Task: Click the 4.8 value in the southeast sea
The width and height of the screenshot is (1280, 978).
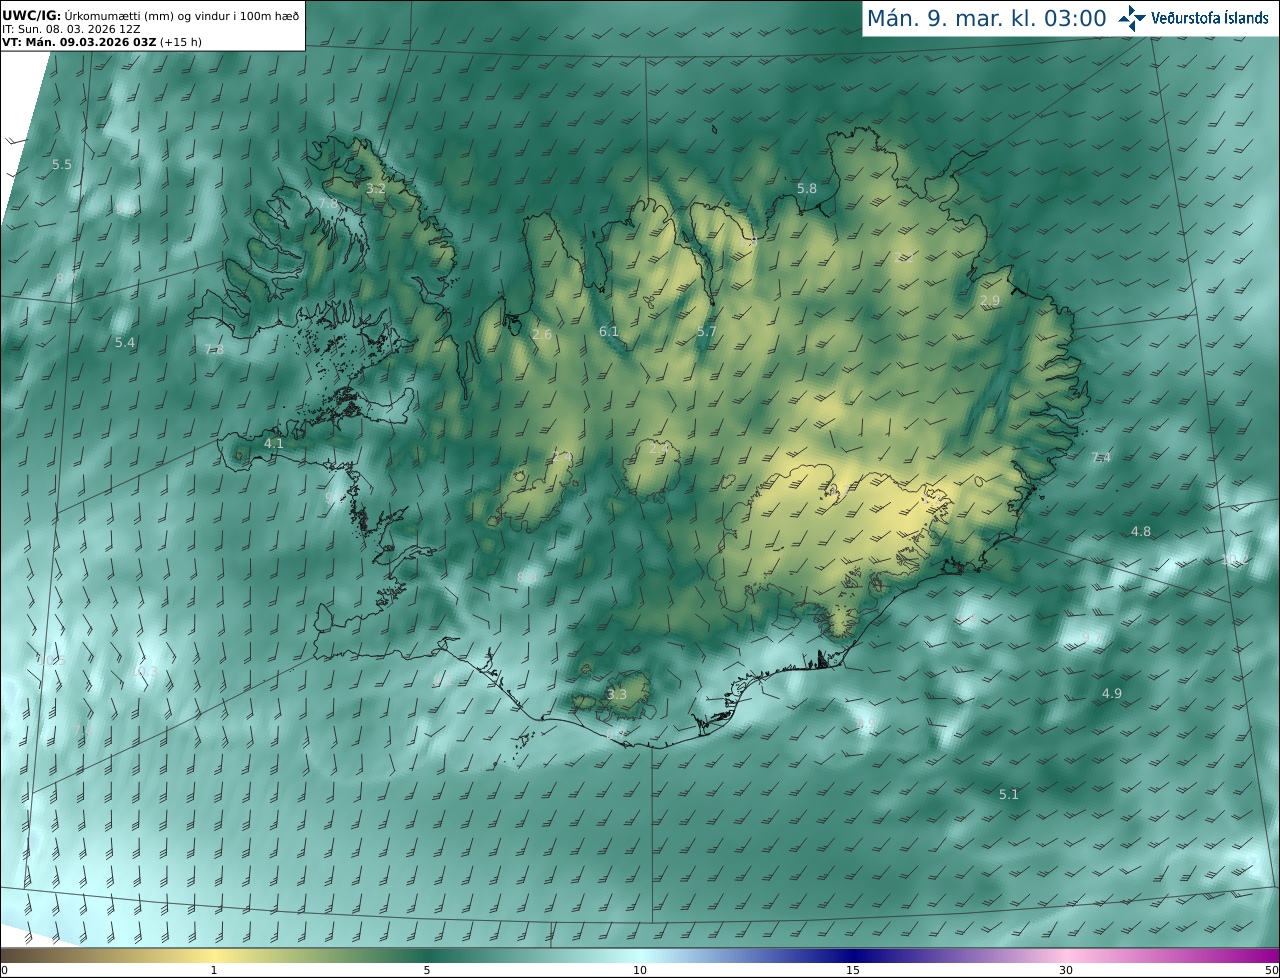Action: click(x=1141, y=531)
